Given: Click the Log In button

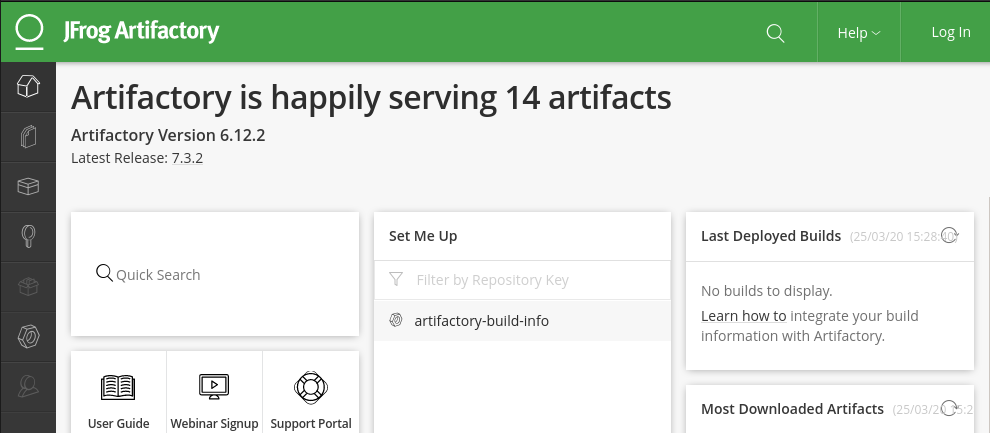Looking at the screenshot, I should (950, 32).
